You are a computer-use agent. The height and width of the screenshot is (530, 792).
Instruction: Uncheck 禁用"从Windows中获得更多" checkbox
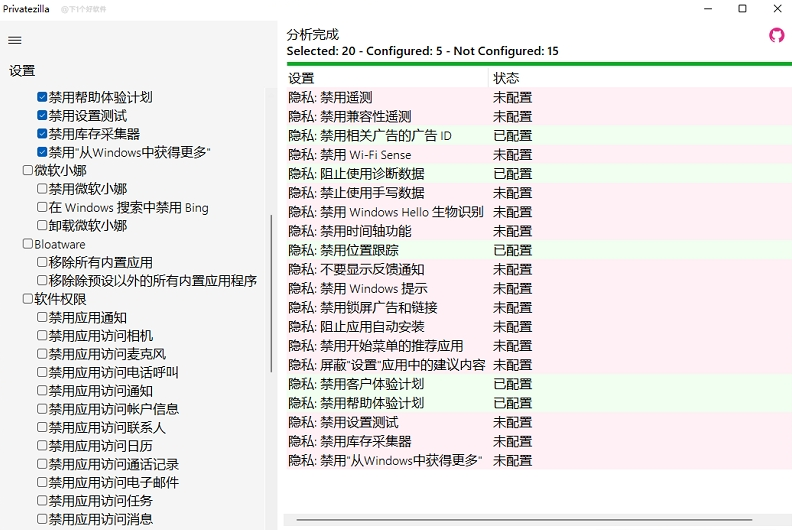[42, 152]
